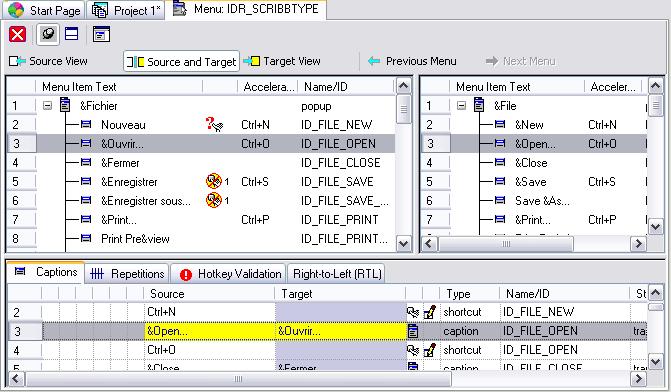Select Print Pre&view in source menu
Viewport: 671px width, 392px height.
135,239
